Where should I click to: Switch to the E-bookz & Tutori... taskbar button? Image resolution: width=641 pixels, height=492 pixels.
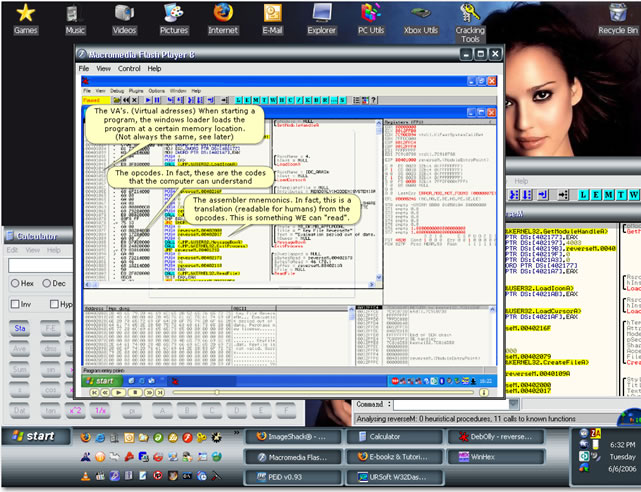pyautogui.click(x=394, y=456)
